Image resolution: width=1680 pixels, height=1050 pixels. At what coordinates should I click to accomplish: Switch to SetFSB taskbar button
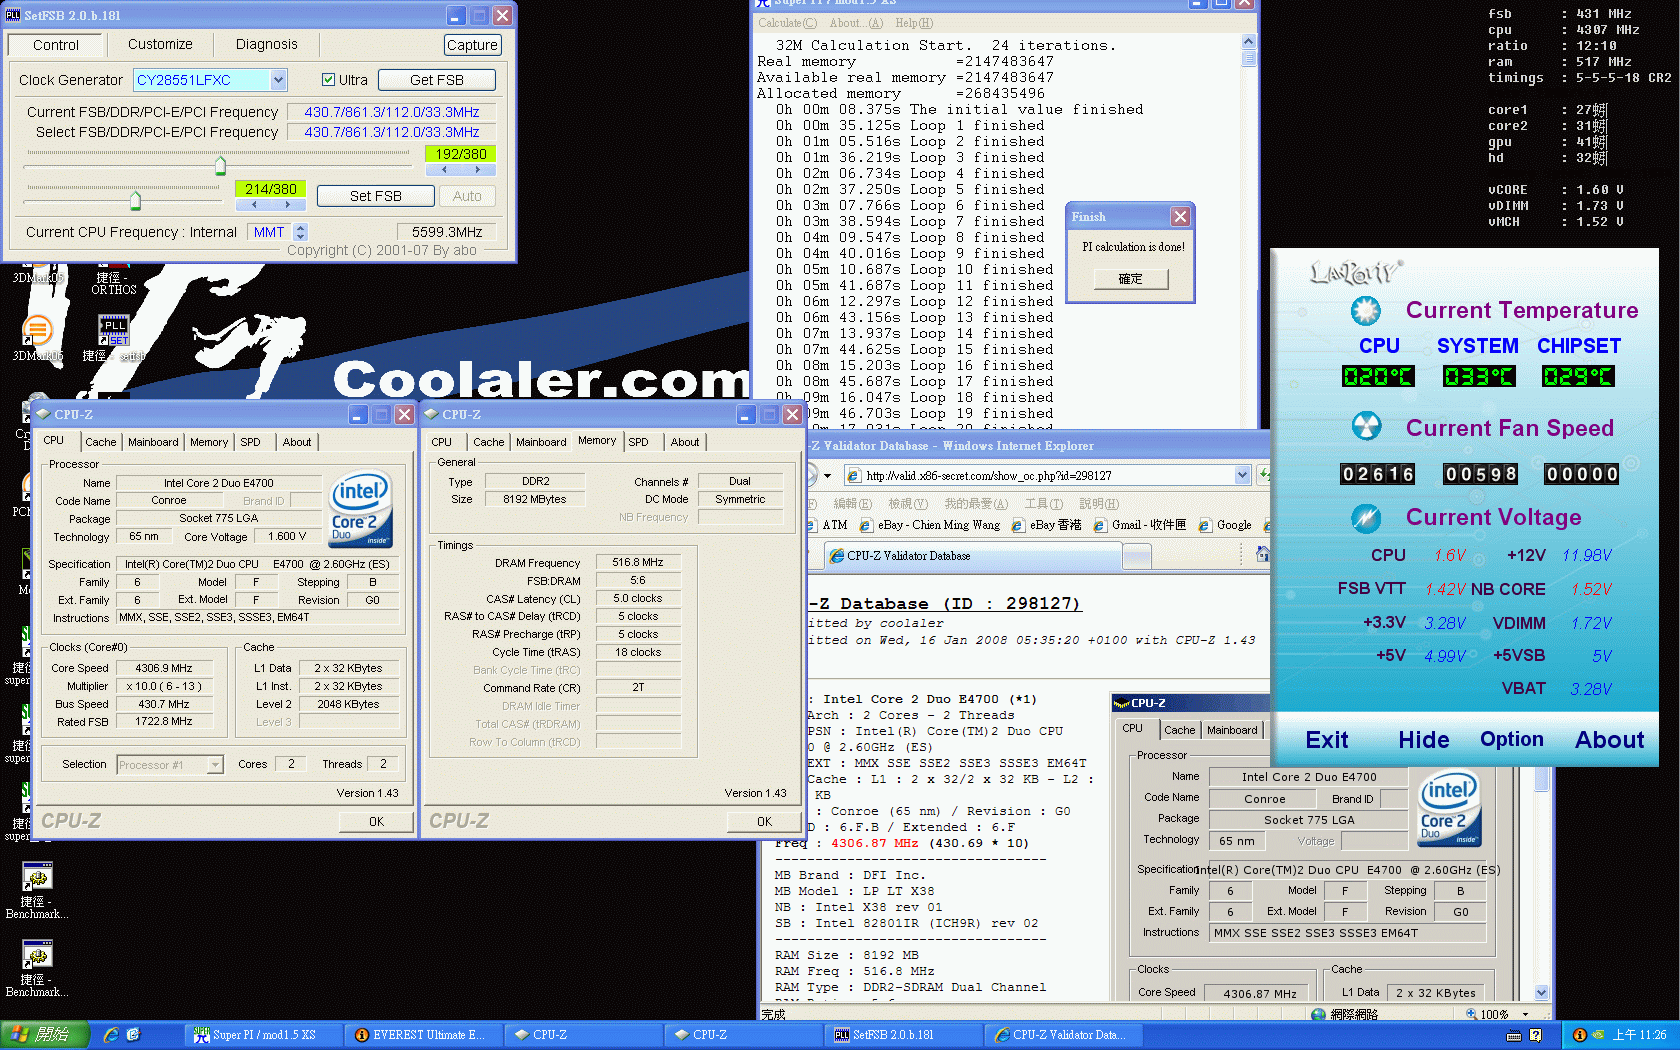coord(905,1035)
